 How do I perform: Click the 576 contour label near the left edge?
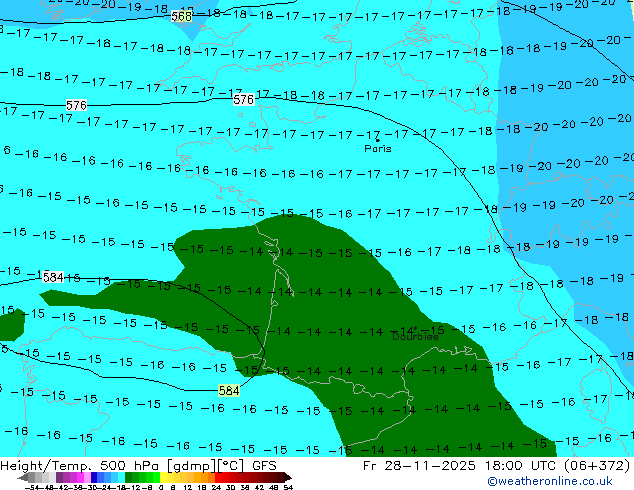pos(76,106)
